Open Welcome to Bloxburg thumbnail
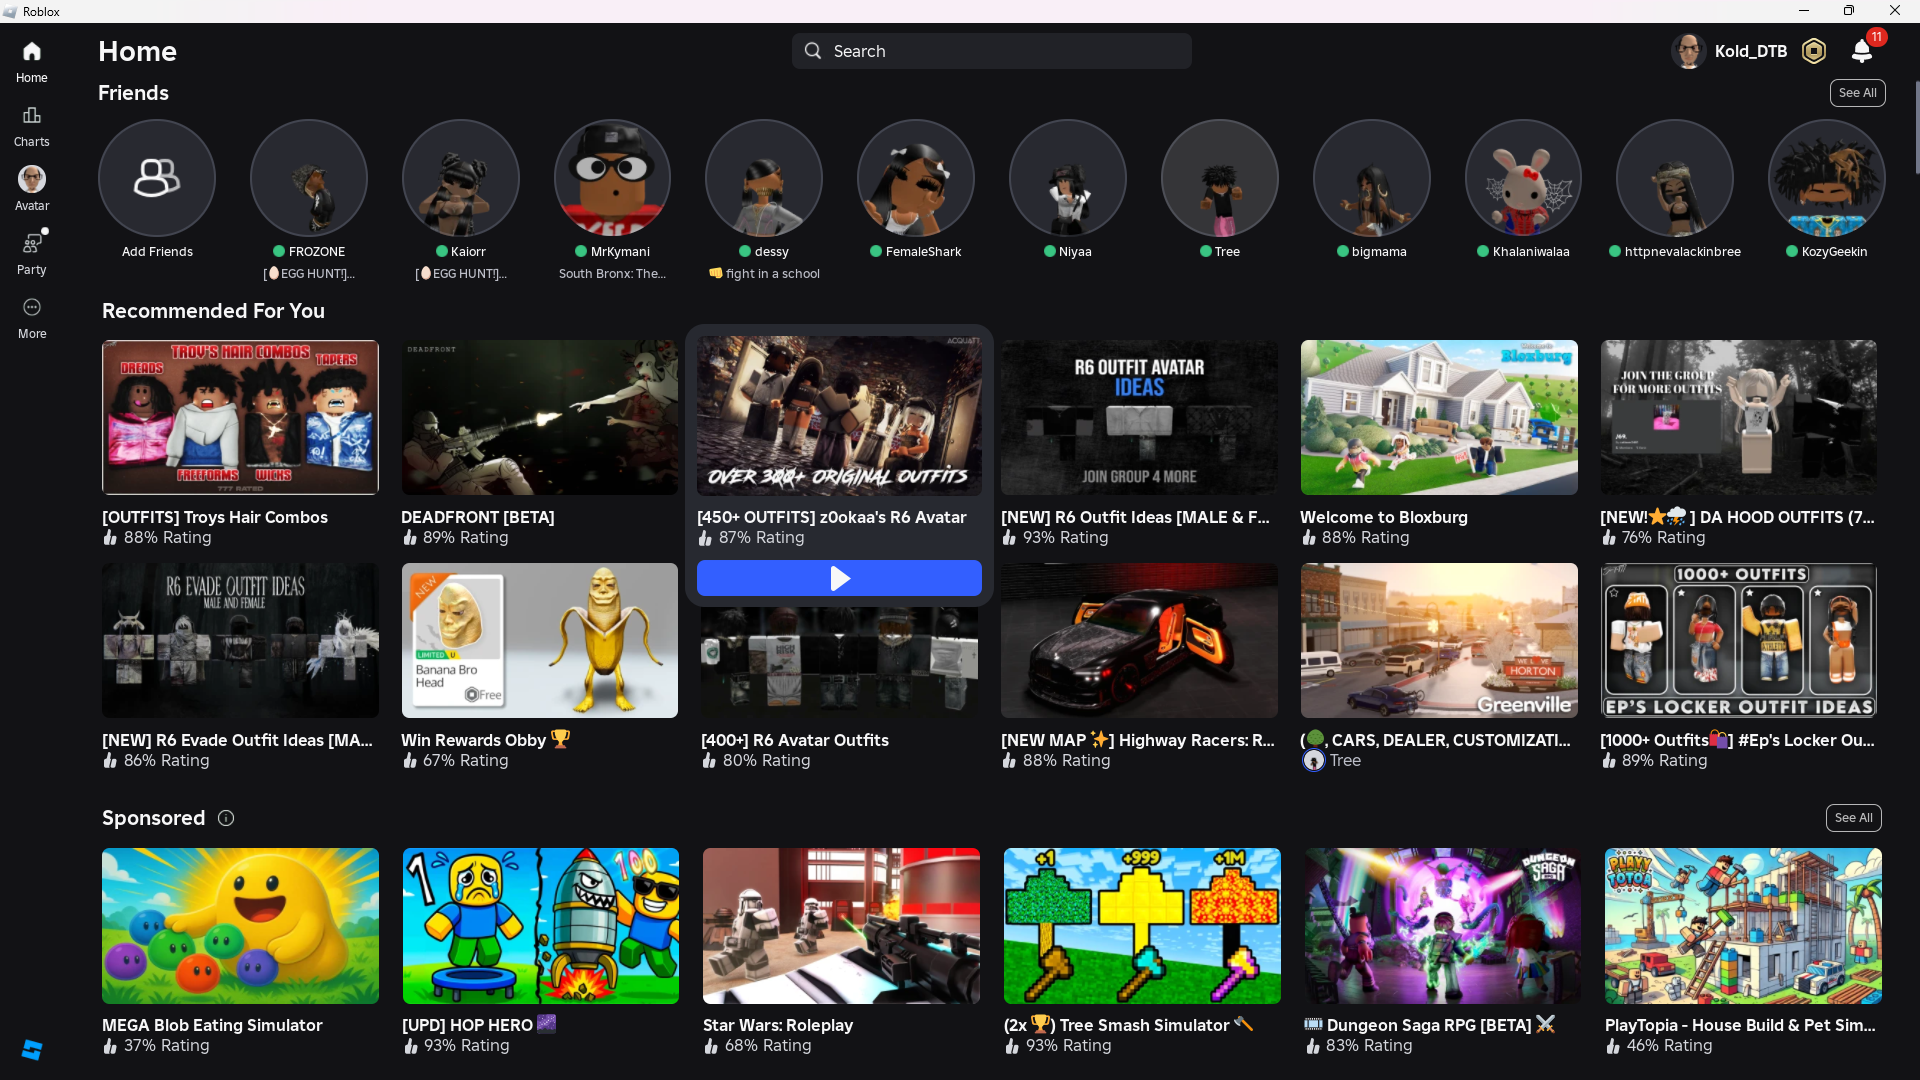 [x=1439, y=417]
